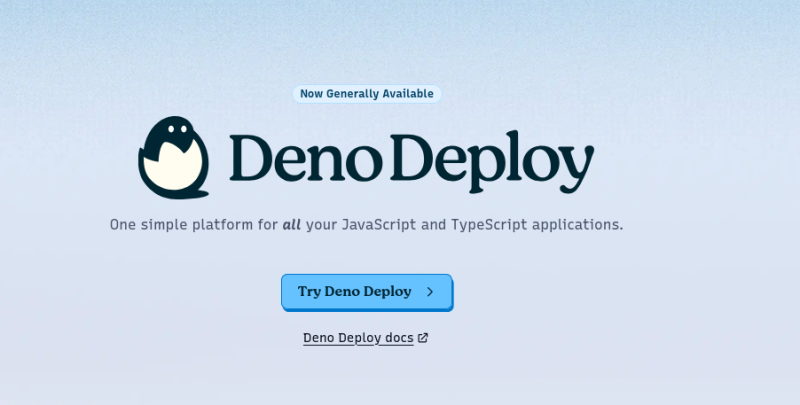Screen dimensions: 800x405
Task: Open the Deno Deploy docs link
Action: [365, 338]
